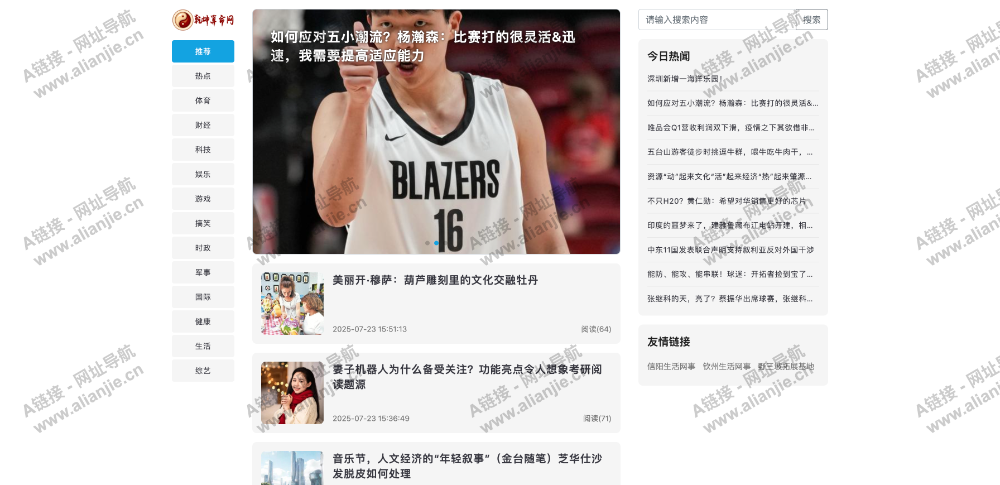The image size is (1000, 485).
Task: Select the active blue carousel dot
Action: point(437,243)
